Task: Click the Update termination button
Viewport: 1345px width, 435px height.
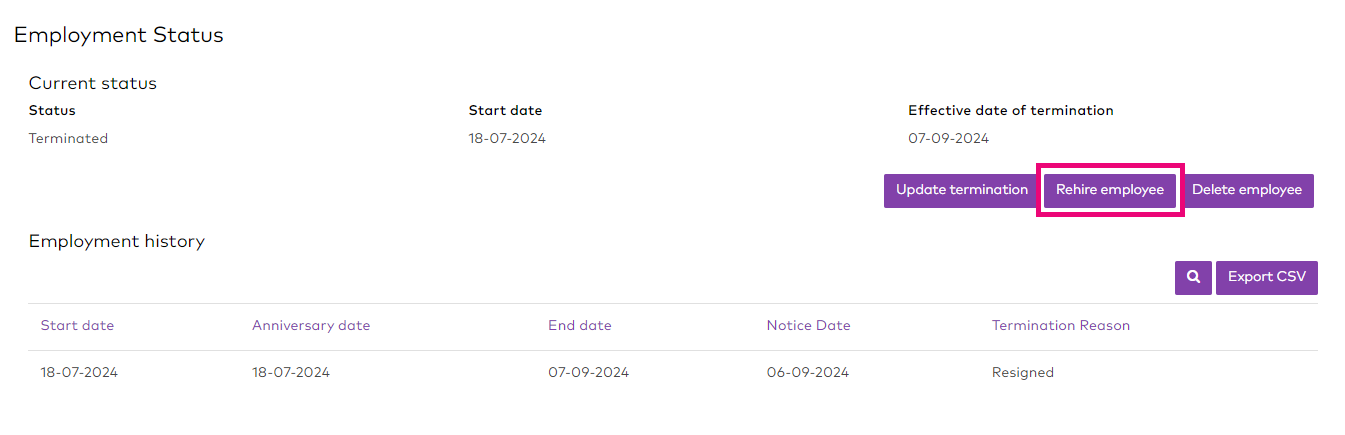Action: click(x=961, y=190)
